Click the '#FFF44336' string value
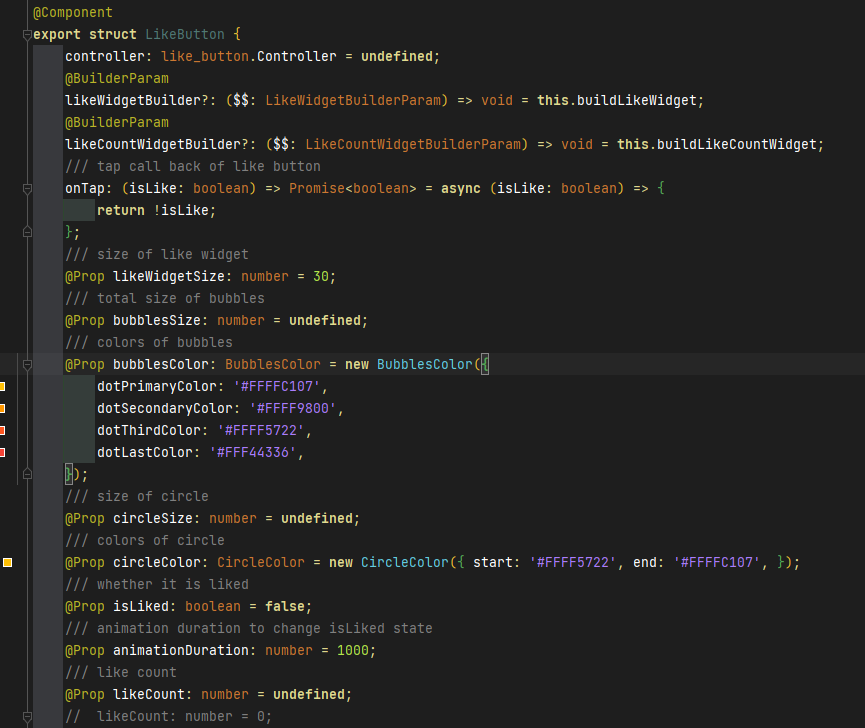This screenshot has height=728, width=865. [253, 453]
